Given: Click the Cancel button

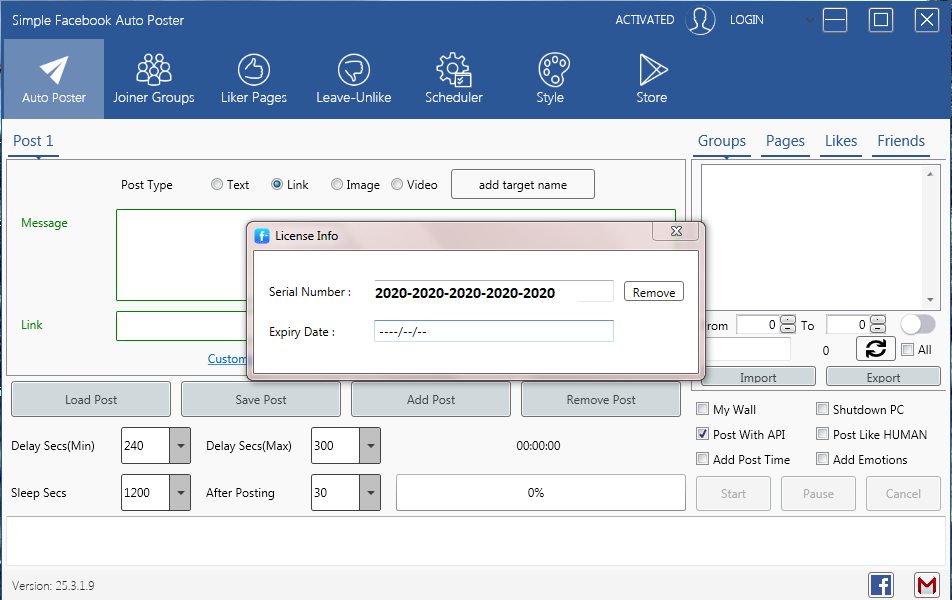Looking at the screenshot, I should point(903,493).
